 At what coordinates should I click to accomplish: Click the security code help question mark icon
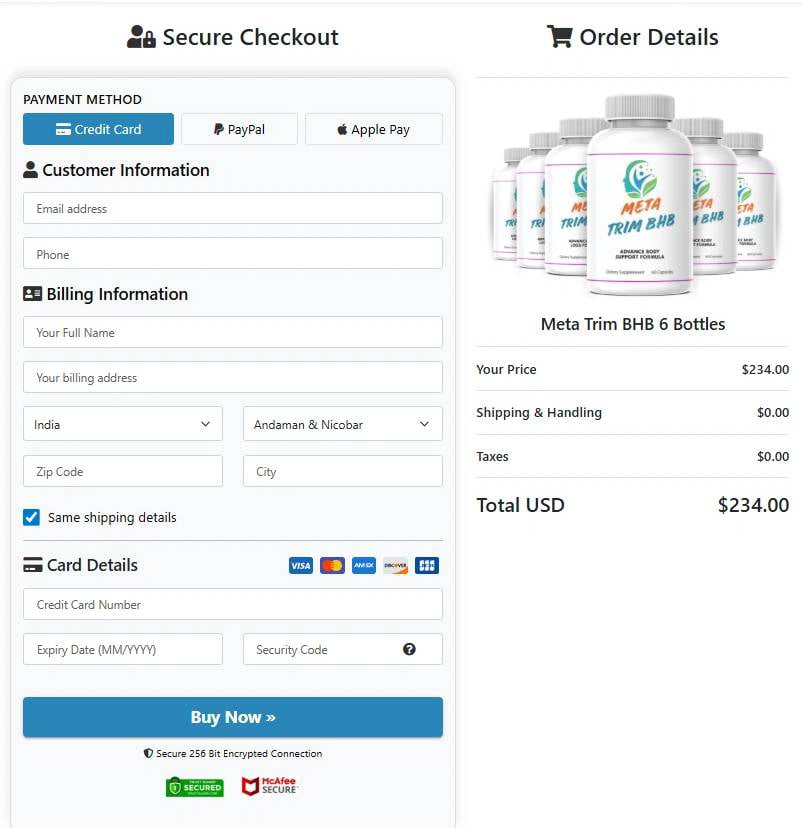point(409,649)
